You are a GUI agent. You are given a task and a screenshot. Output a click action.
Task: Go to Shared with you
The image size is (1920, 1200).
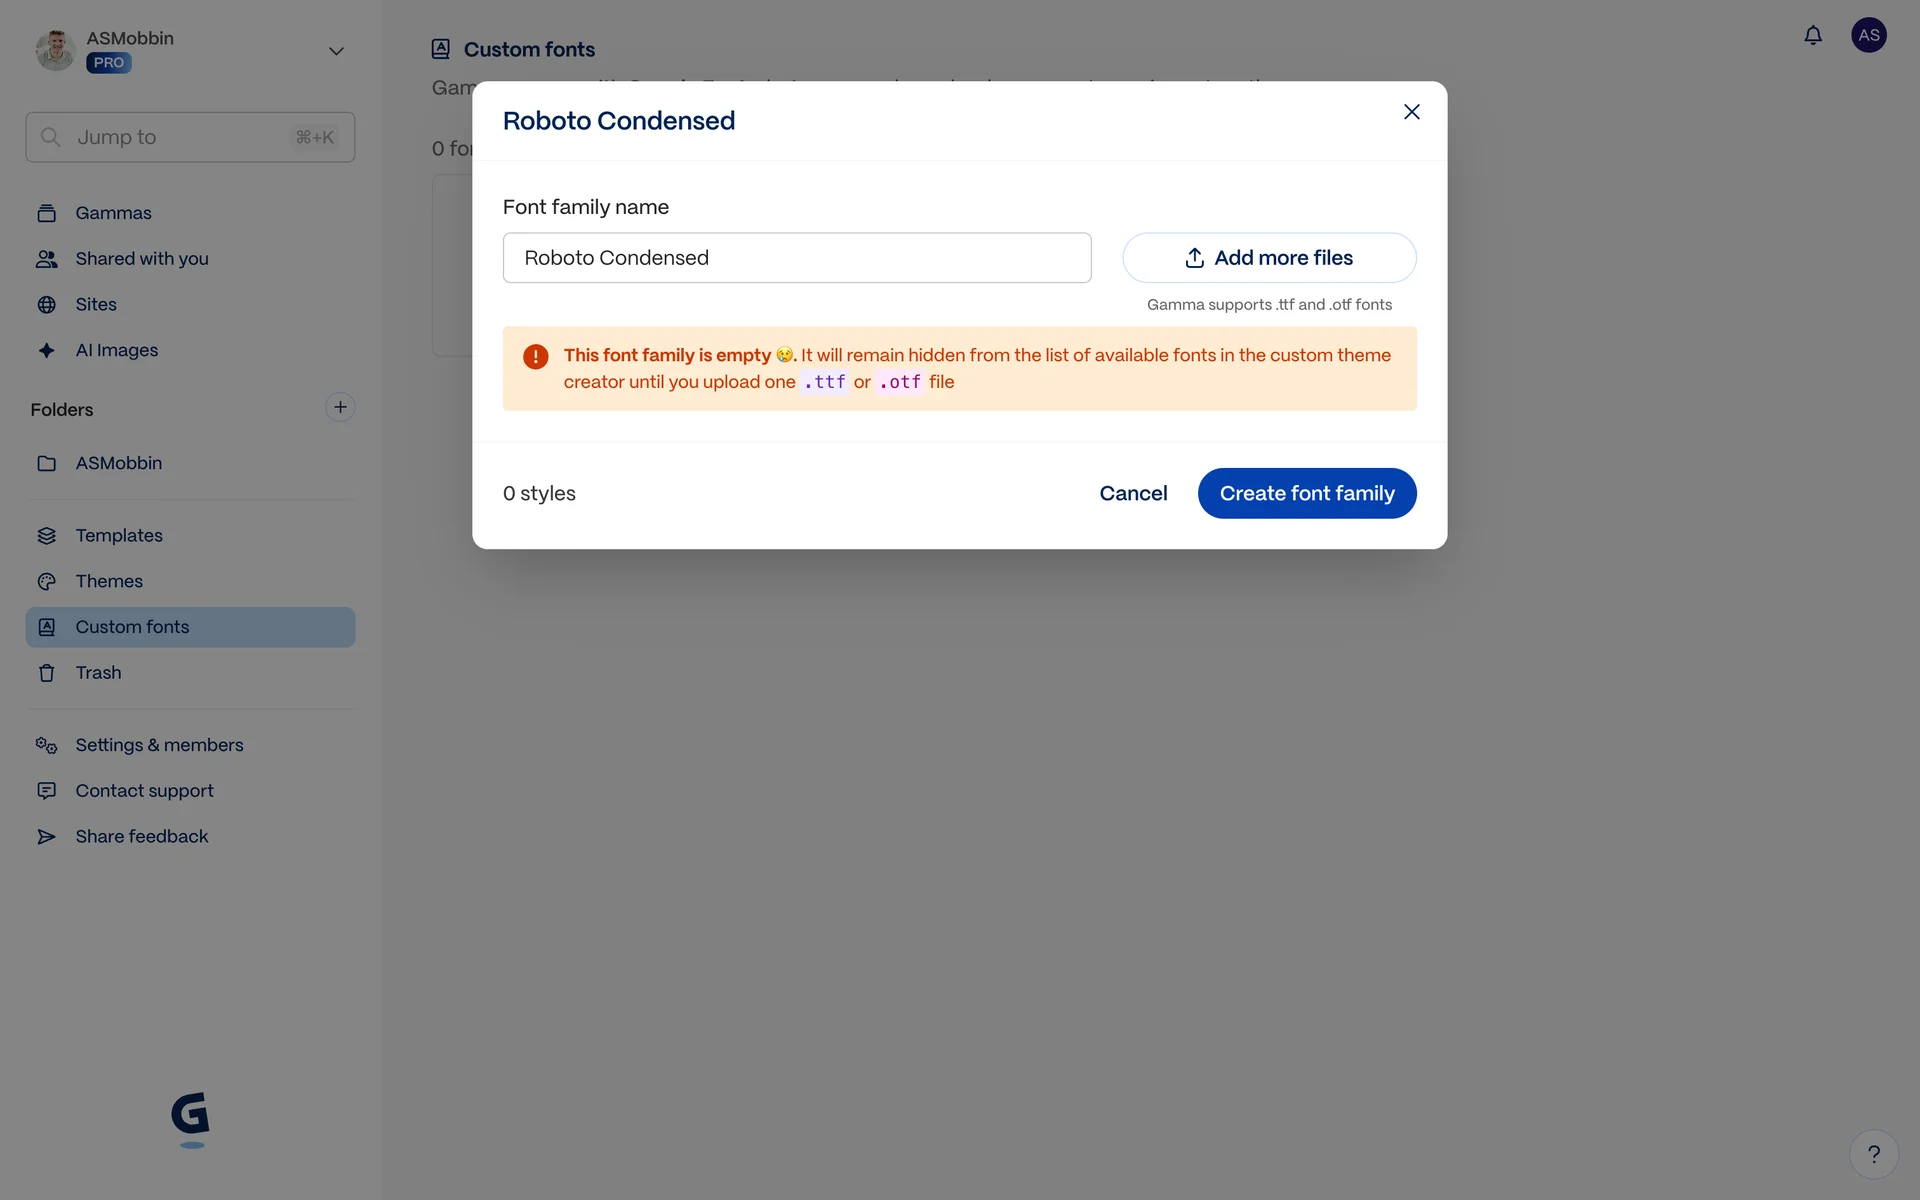[141, 259]
